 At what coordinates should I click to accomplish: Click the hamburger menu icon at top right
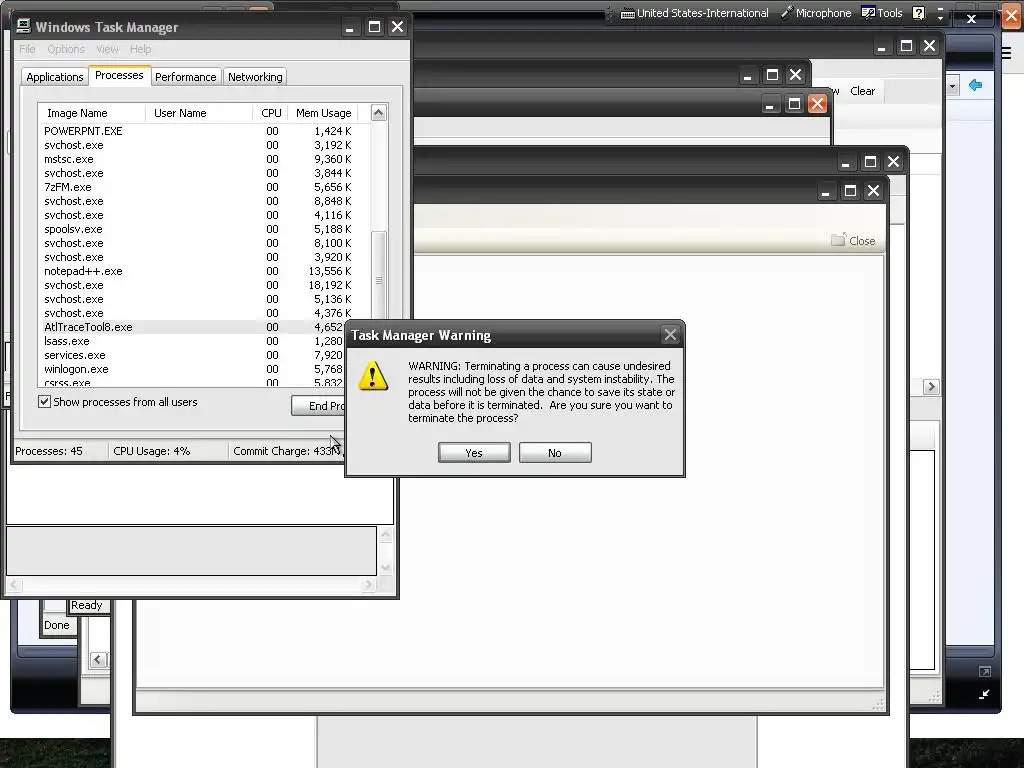coord(1006,54)
